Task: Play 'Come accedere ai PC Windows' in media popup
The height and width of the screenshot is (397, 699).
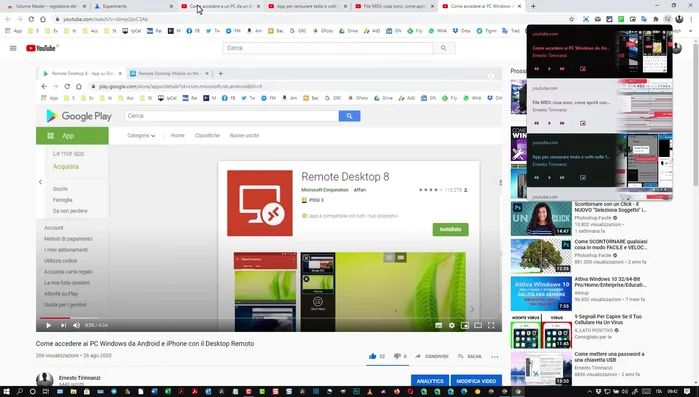Action: click(549, 69)
